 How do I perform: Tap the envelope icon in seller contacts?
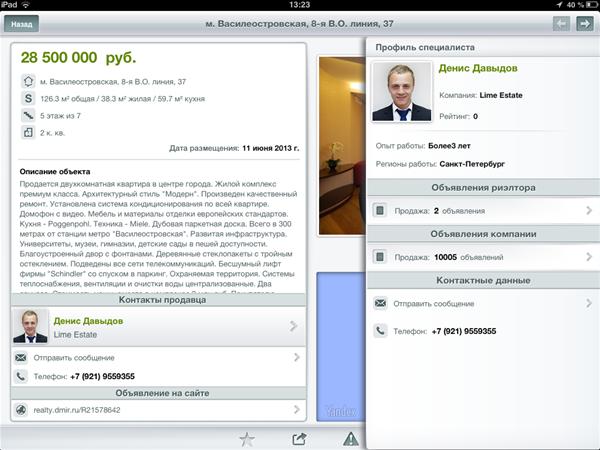(x=21, y=357)
